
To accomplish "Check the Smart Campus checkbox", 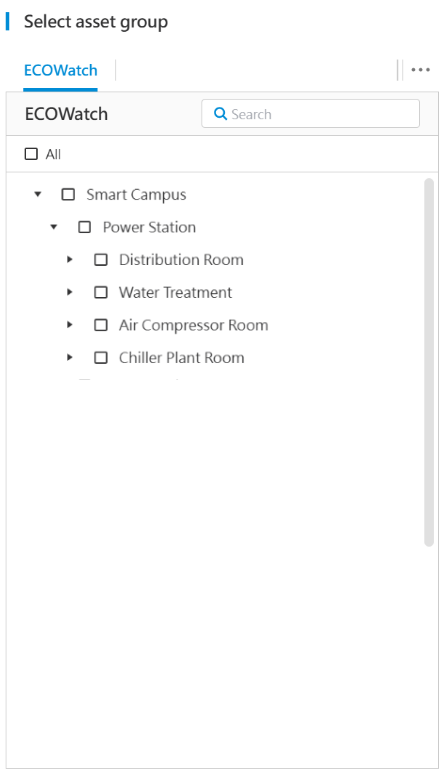I will point(68,194).
